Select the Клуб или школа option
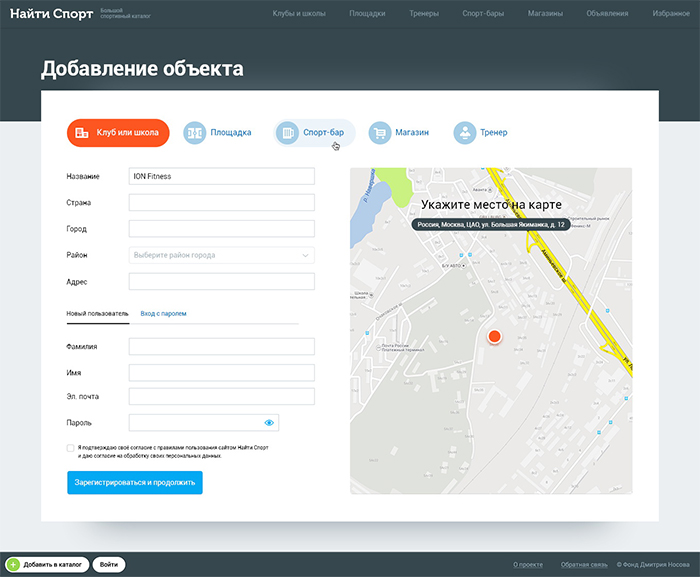The height and width of the screenshot is (577, 700). 118,132
